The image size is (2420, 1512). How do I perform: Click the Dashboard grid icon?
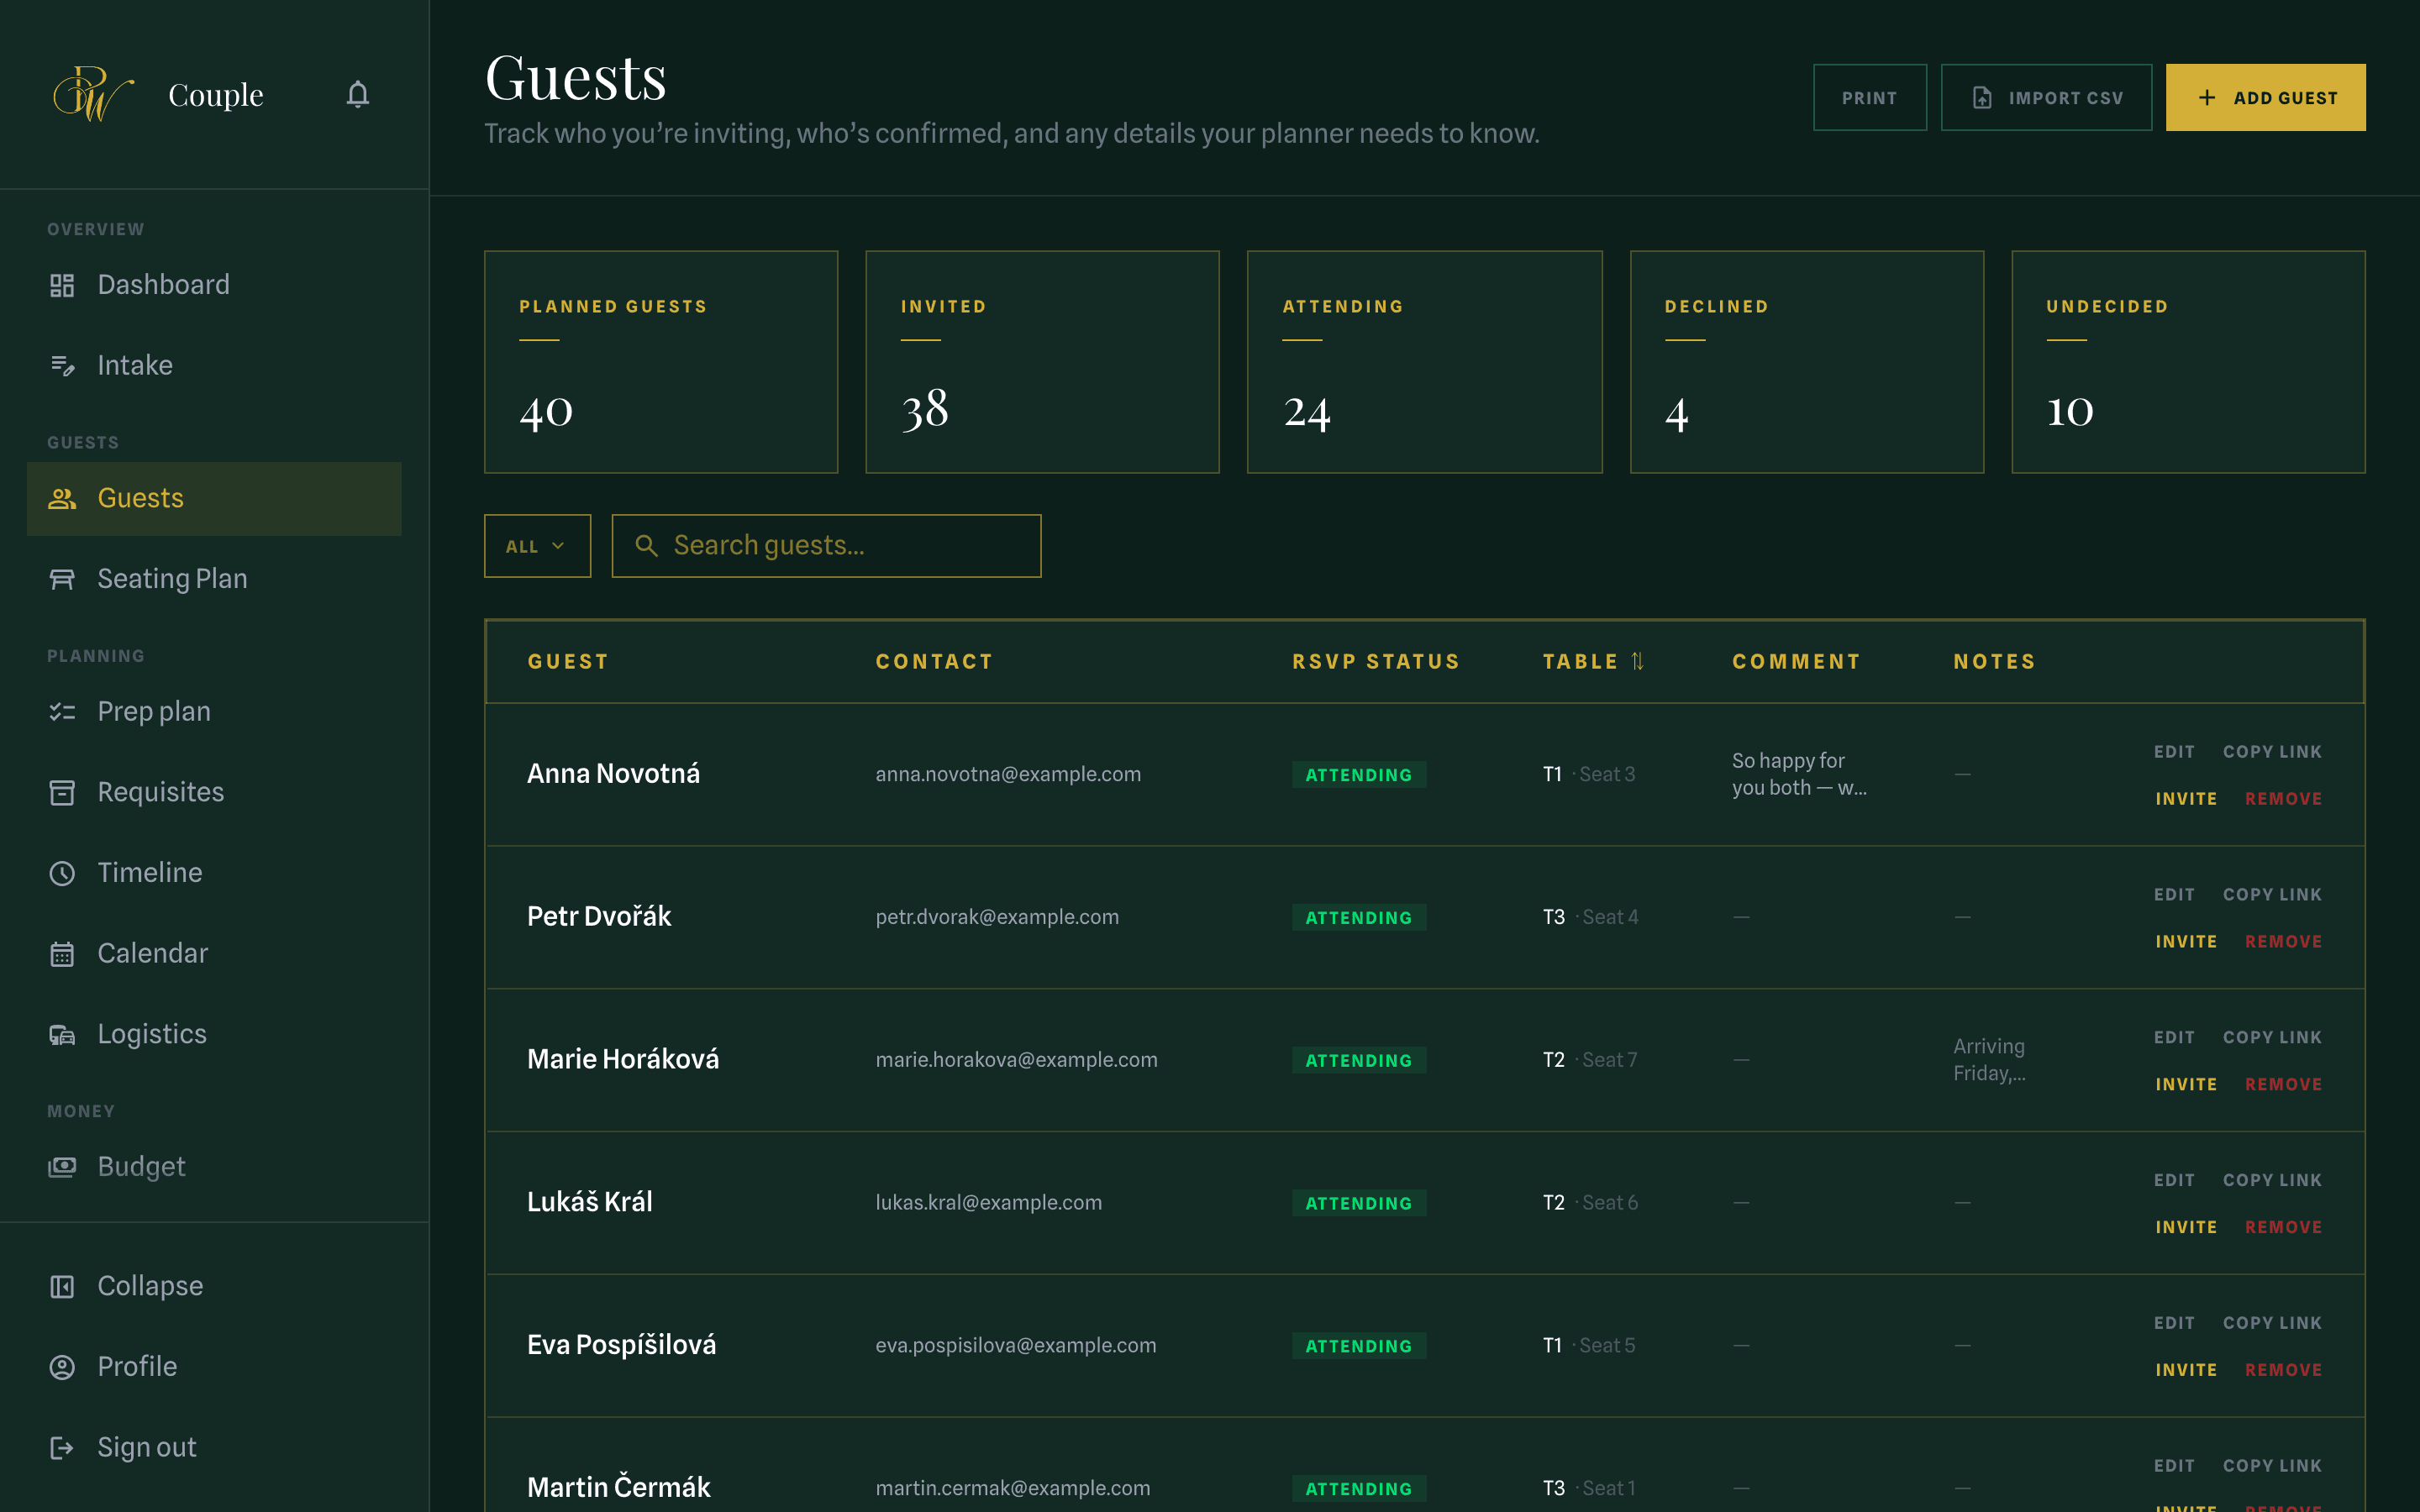point(62,285)
